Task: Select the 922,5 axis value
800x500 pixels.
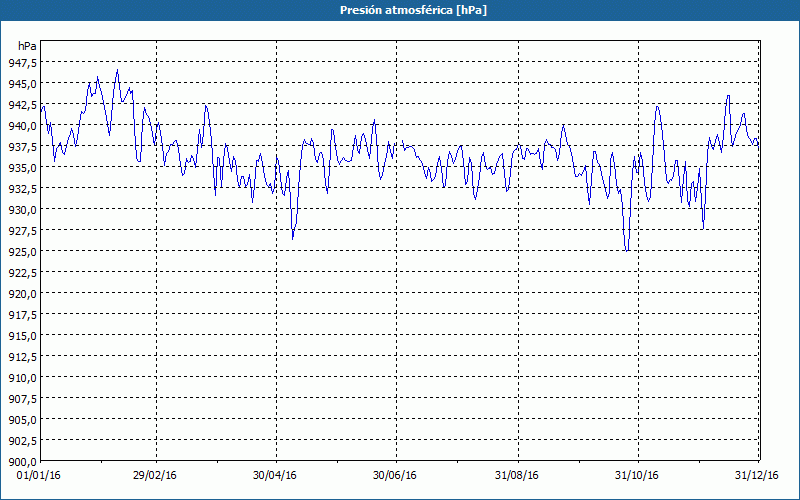Action: point(22,272)
